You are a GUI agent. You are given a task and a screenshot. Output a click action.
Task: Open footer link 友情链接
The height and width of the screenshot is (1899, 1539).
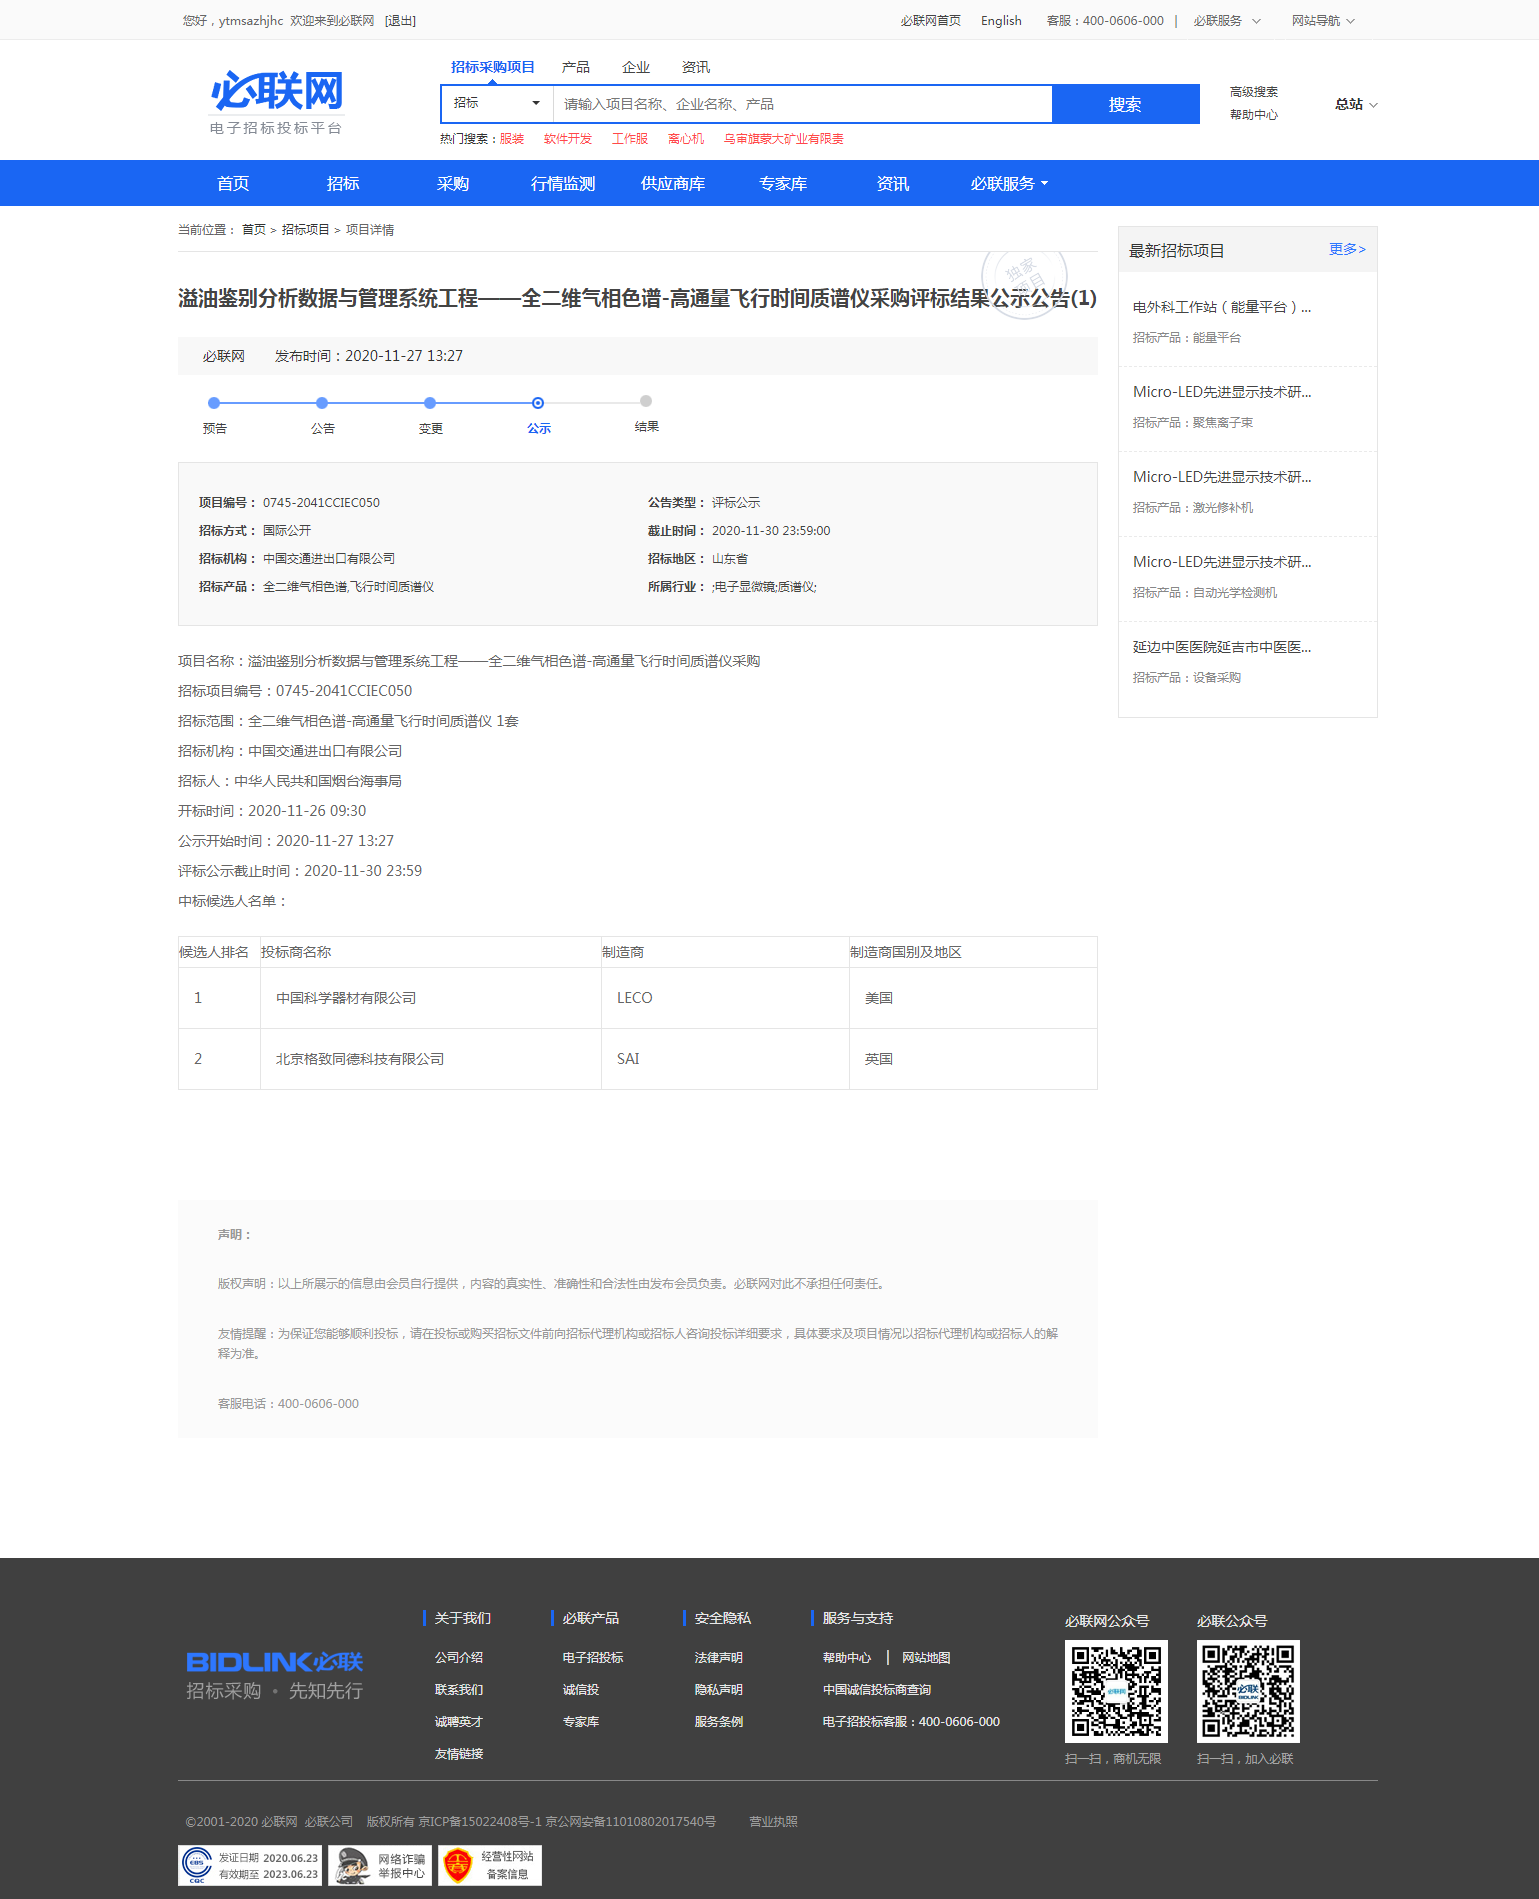[459, 1753]
